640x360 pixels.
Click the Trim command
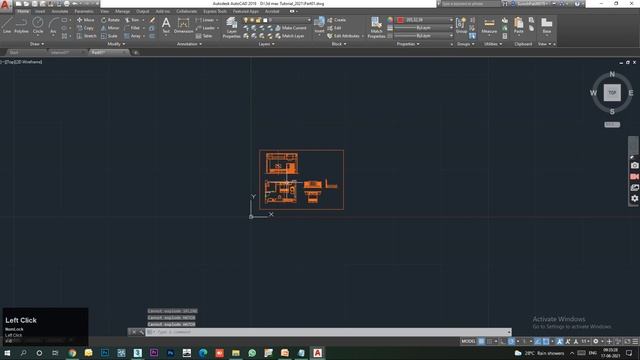pyautogui.click(x=132, y=20)
